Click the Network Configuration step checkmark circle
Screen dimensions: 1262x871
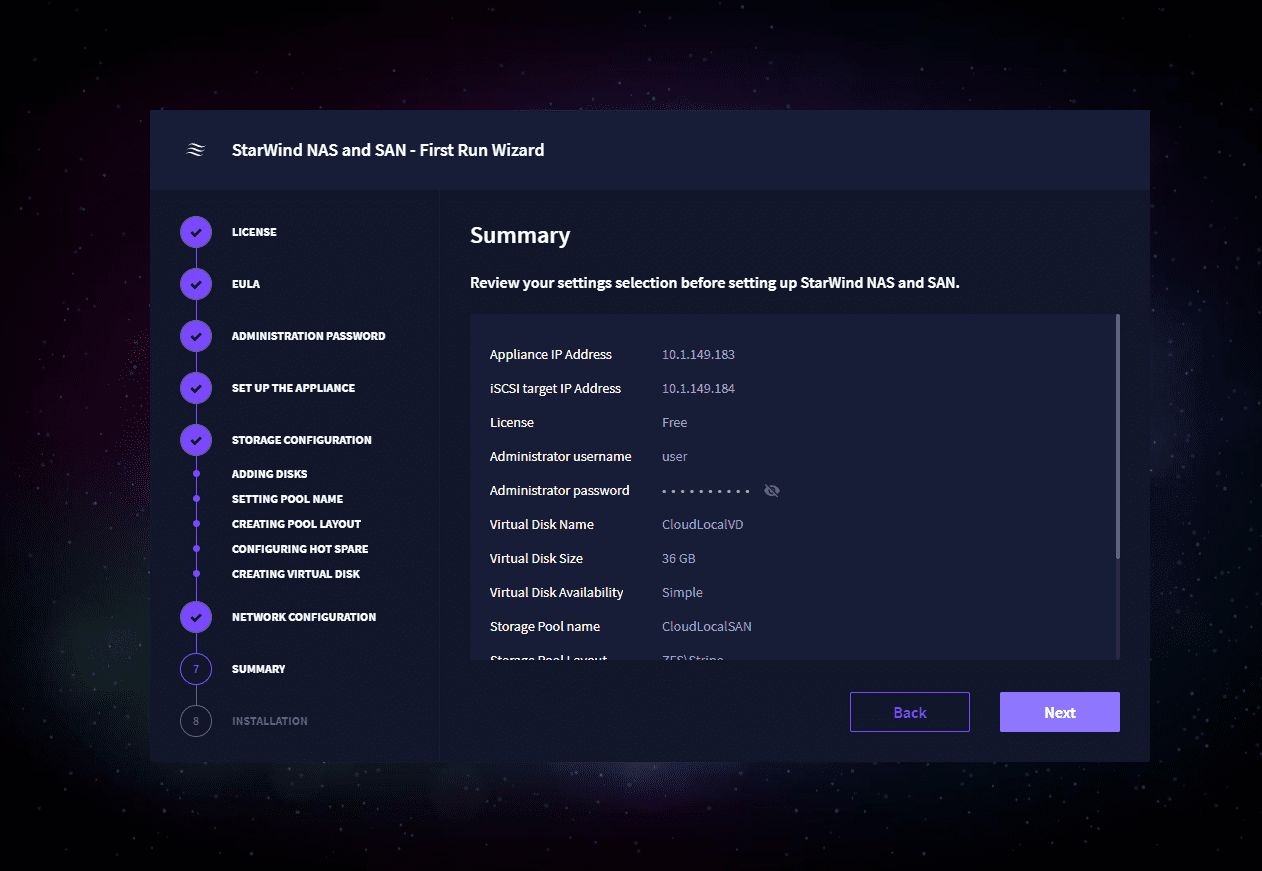pos(196,617)
